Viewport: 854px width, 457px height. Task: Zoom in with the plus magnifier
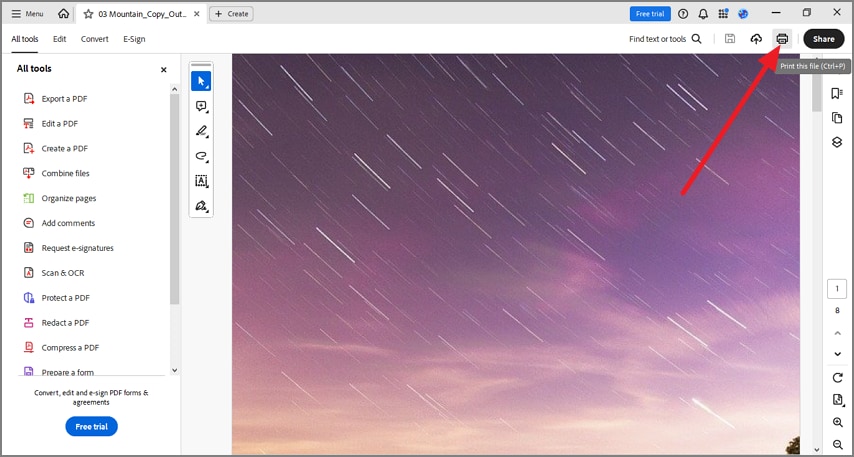[838, 423]
